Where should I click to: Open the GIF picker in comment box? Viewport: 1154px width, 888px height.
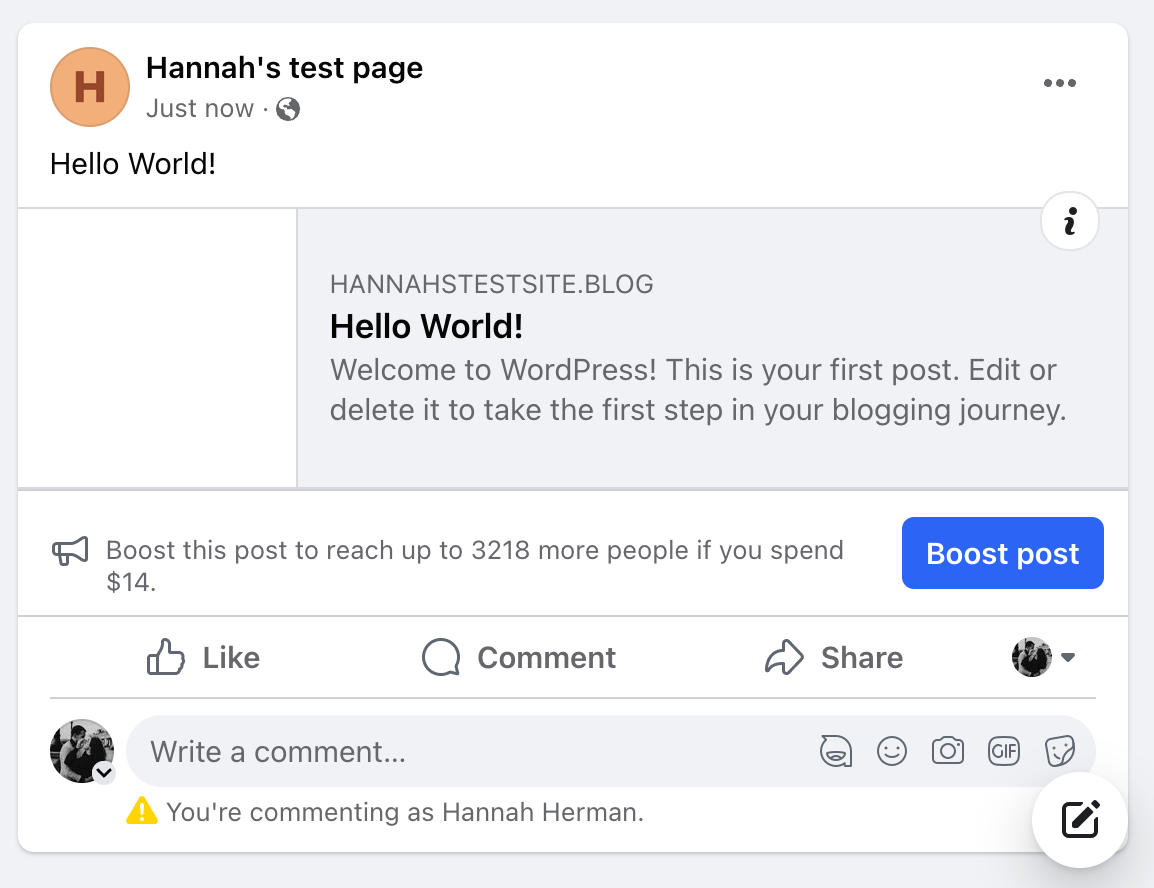(x=1004, y=751)
